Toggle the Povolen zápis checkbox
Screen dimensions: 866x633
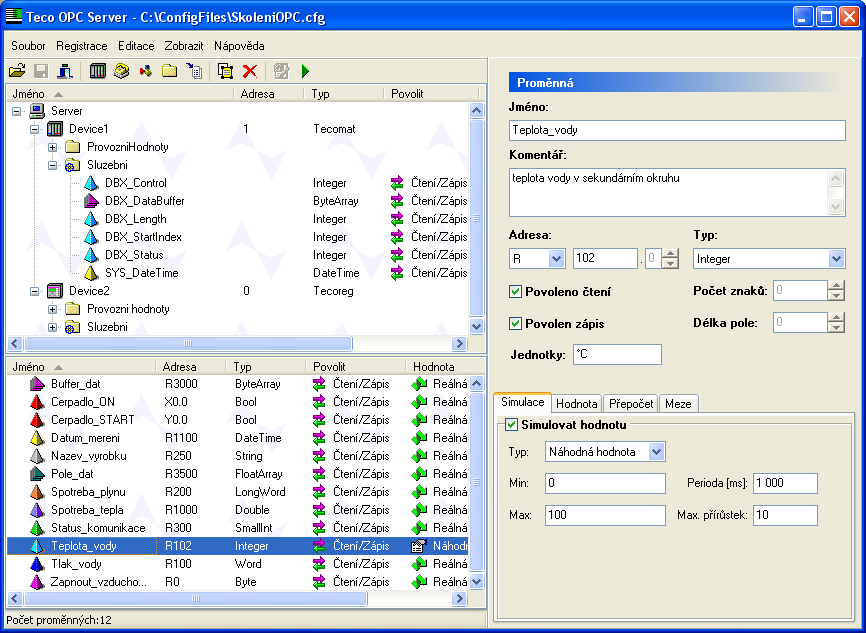click(x=515, y=323)
